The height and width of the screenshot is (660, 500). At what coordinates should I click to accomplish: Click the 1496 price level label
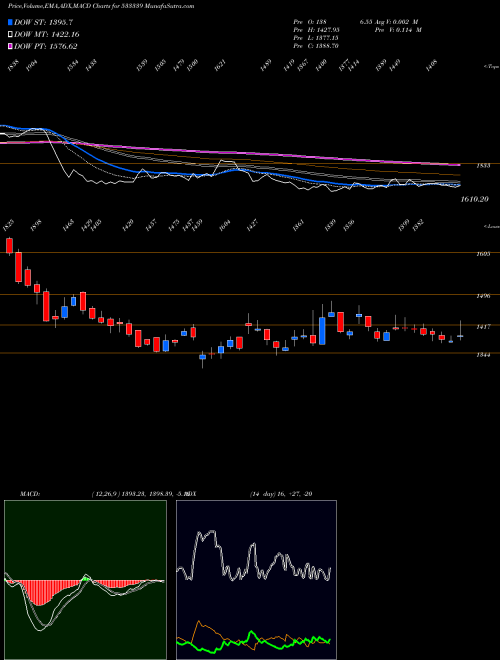click(x=483, y=296)
